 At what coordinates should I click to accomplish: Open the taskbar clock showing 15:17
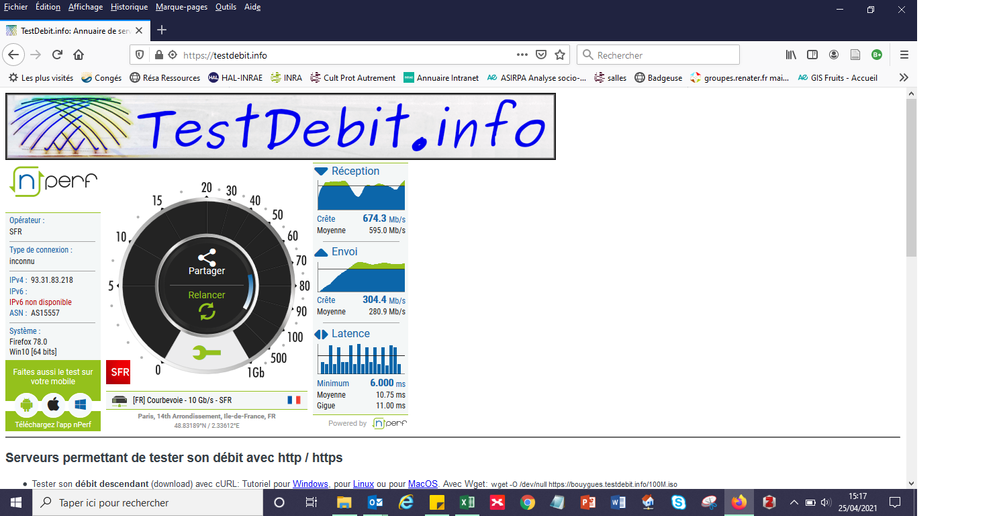pyautogui.click(x=857, y=503)
